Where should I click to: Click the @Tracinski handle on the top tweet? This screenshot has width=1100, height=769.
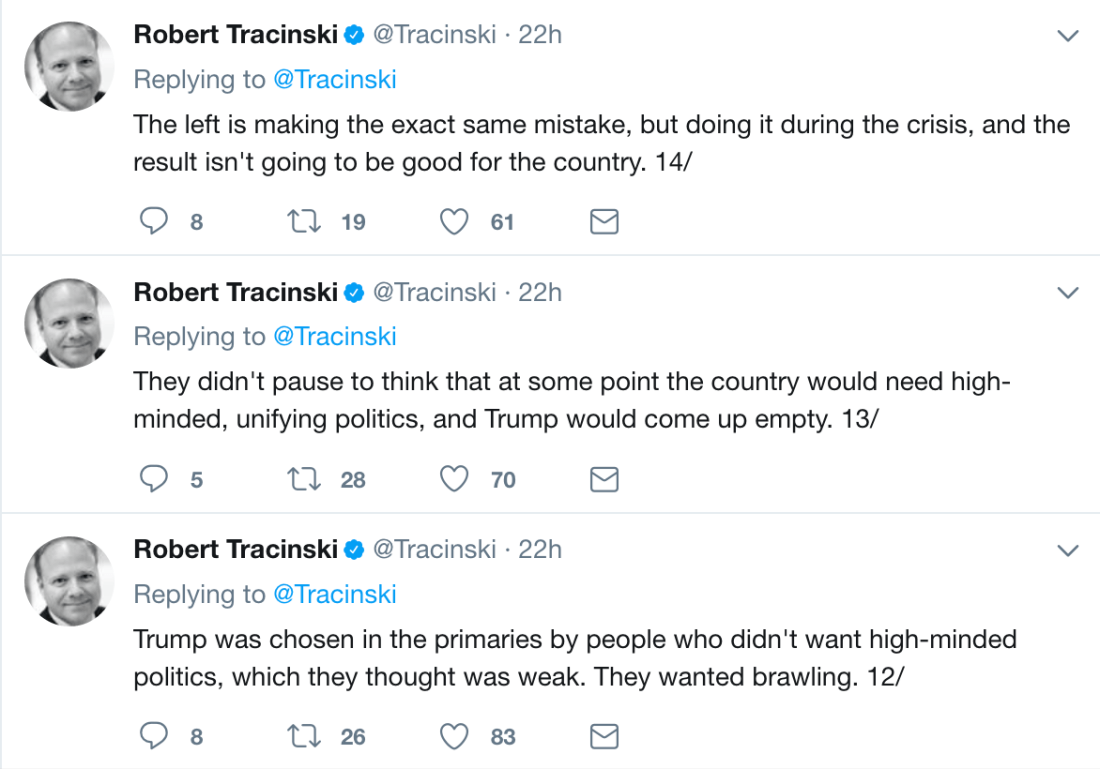(435, 33)
